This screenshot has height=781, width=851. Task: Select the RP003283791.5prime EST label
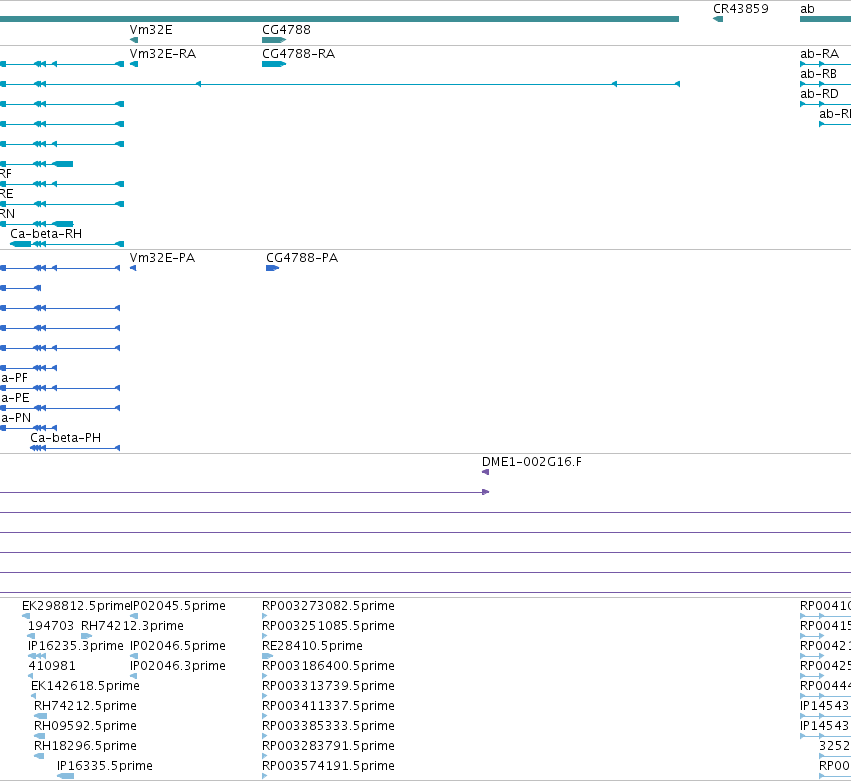tap(328, 746)
